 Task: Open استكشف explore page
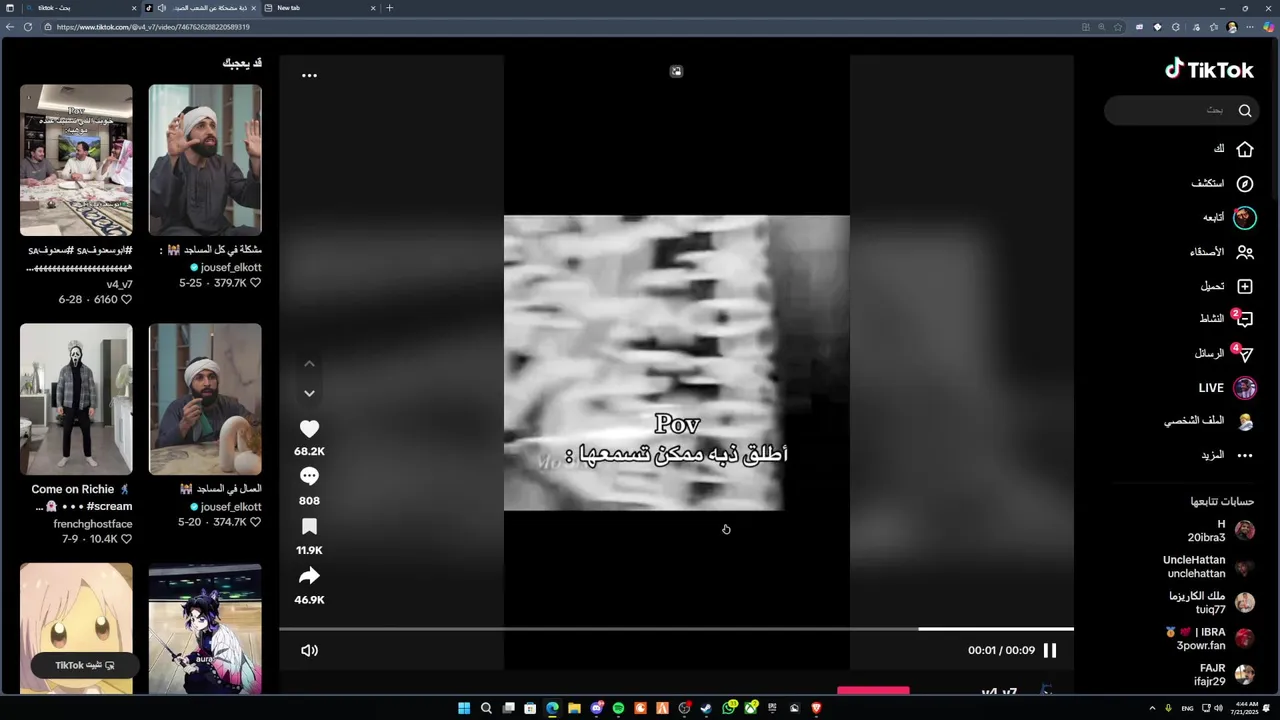click(1220, 184)
